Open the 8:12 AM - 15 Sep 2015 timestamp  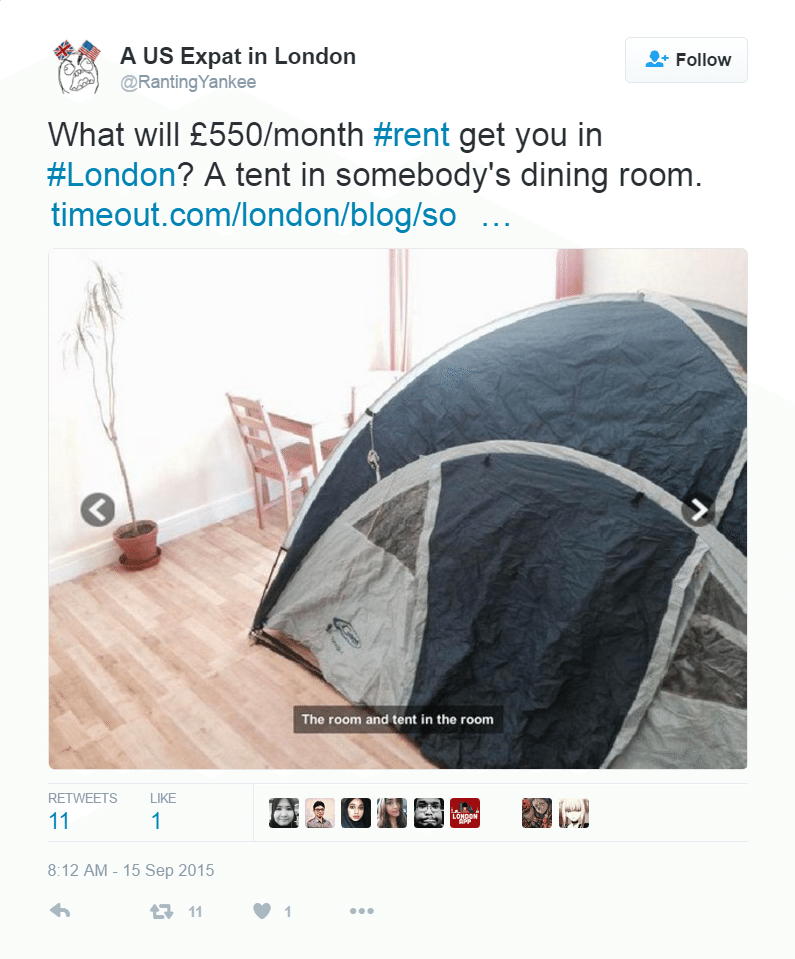131,870
